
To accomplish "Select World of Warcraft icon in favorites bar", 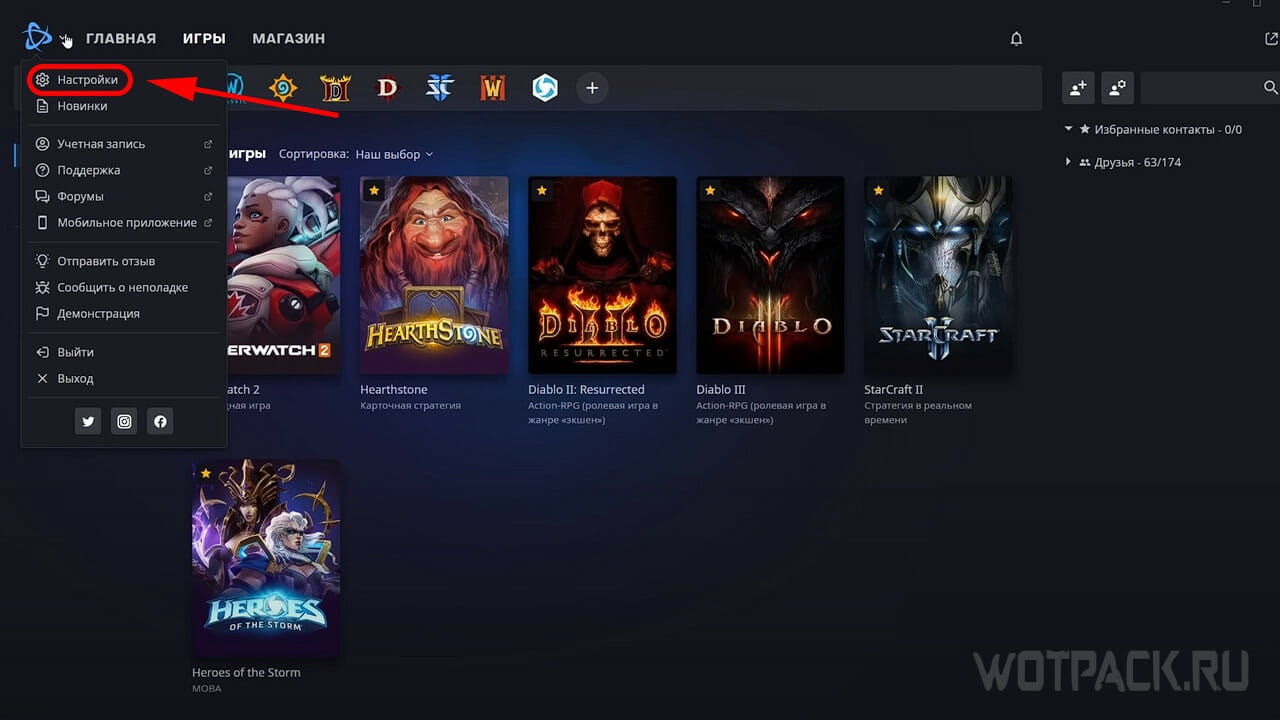I will (493, 88).
